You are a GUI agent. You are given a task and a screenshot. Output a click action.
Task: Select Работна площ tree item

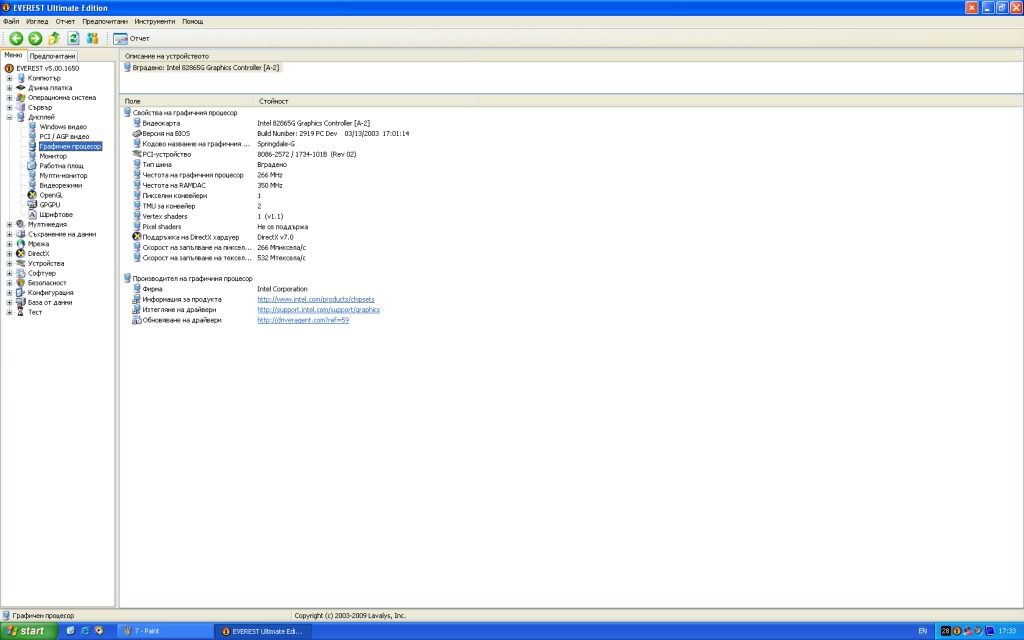click(x=61, y=167)
